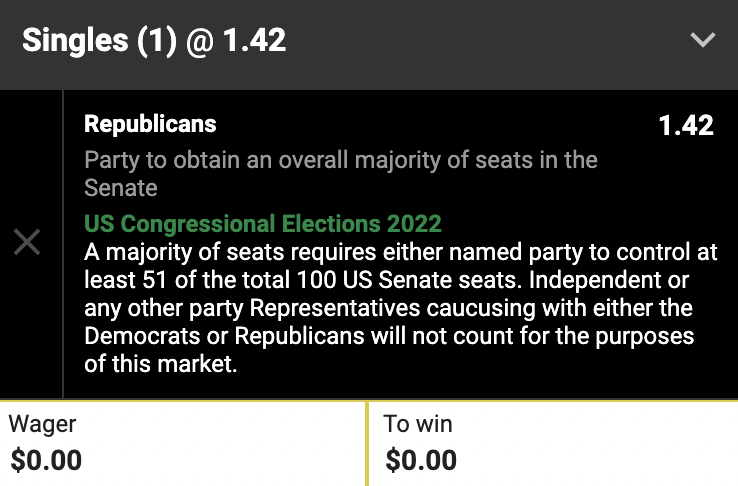Click the To win label text

click(x=418, y=424)
